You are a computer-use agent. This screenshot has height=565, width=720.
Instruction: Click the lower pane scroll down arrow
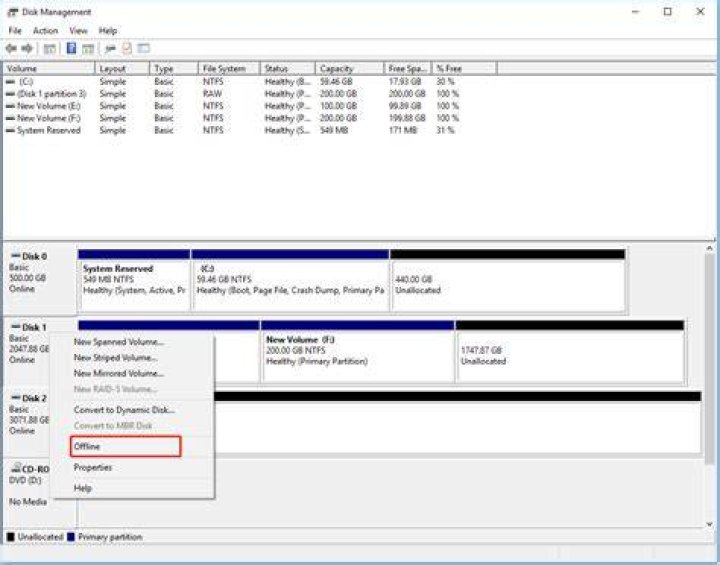coord(709,524)
